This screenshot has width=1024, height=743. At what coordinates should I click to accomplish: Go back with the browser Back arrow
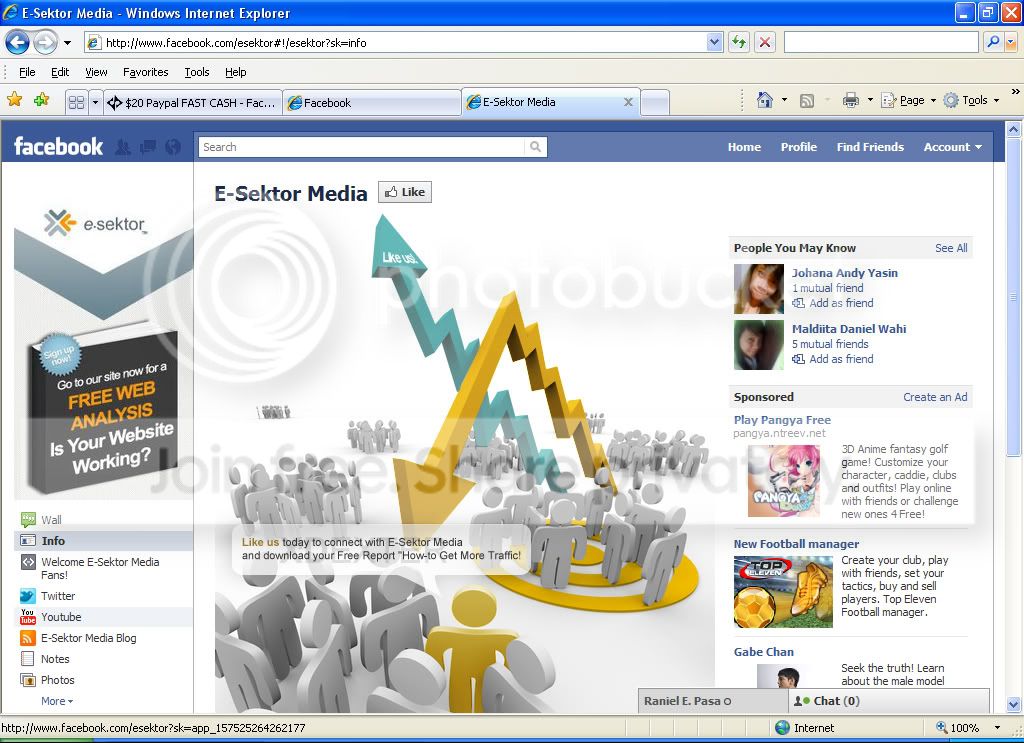[x=18, y=43]
